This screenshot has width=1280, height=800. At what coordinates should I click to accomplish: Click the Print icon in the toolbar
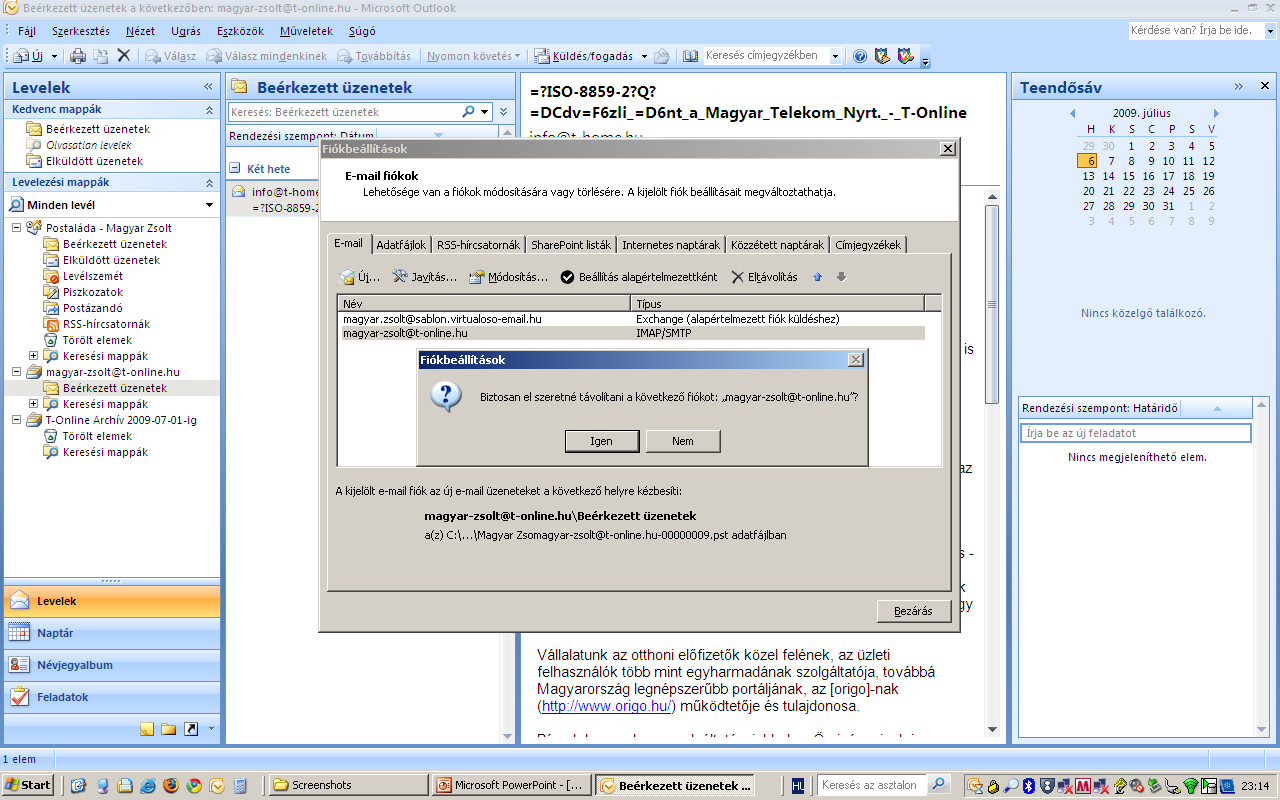click(x=78, y=56)
